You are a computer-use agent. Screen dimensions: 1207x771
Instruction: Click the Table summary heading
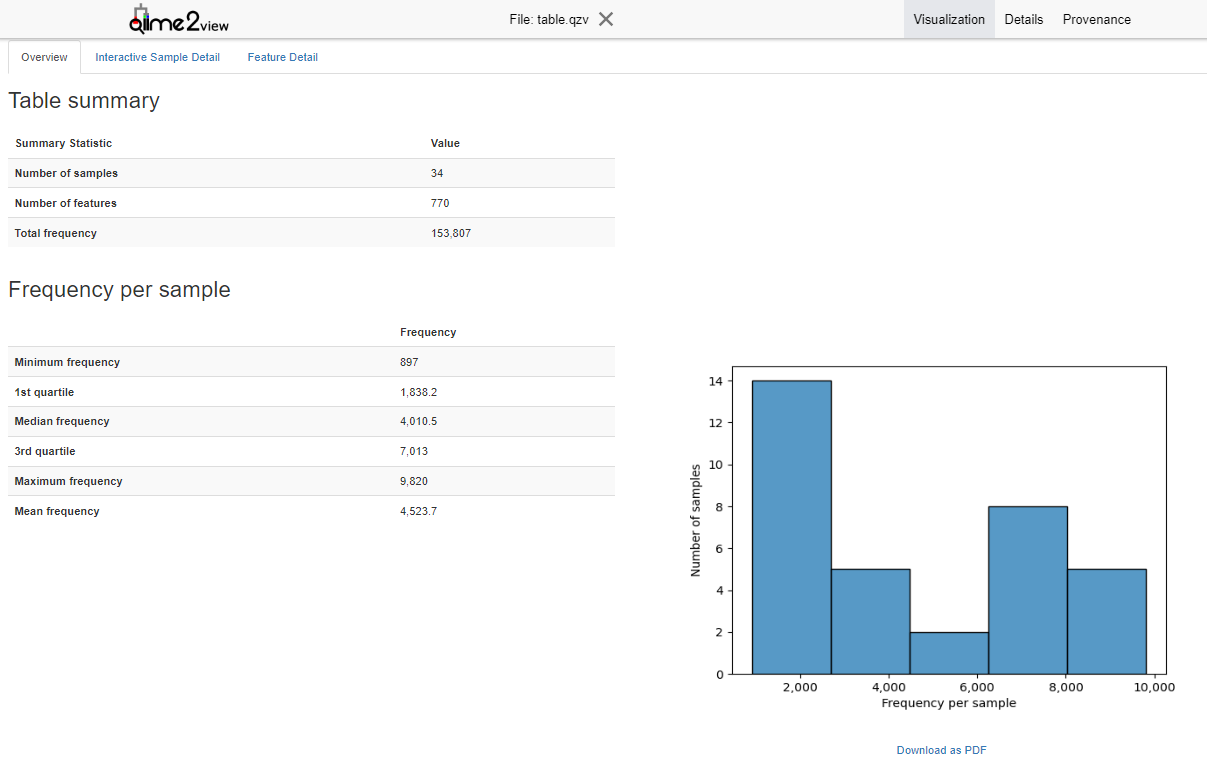point(84,101)
